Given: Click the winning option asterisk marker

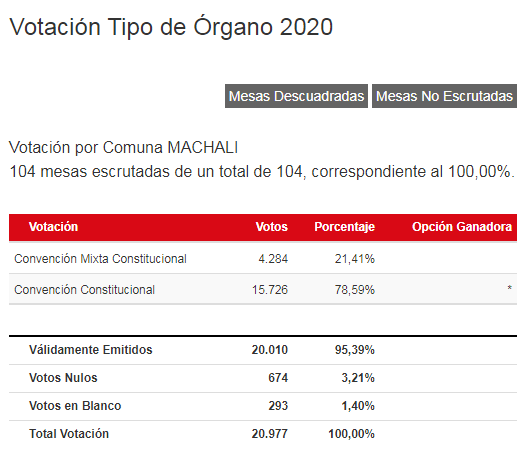Looking at the screenshot, I should 509,288.
